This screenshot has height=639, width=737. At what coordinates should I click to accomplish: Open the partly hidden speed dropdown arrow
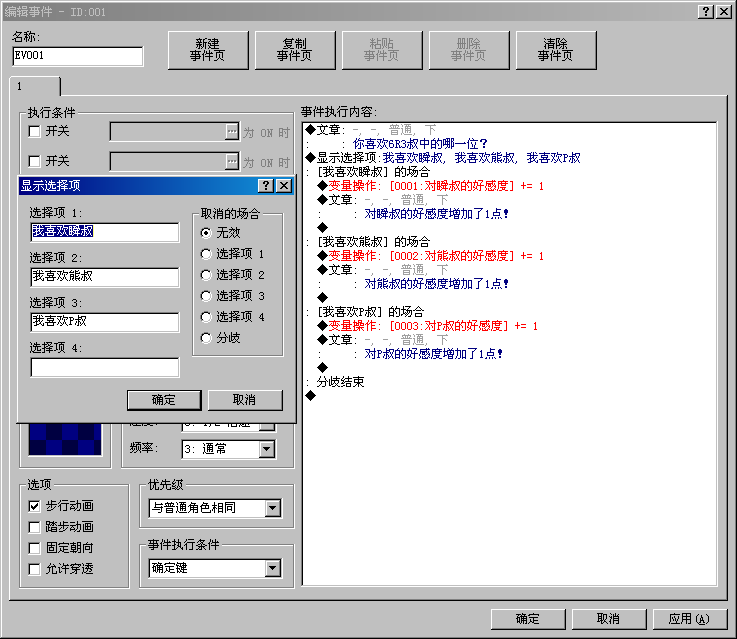click(x=267, y=427)
